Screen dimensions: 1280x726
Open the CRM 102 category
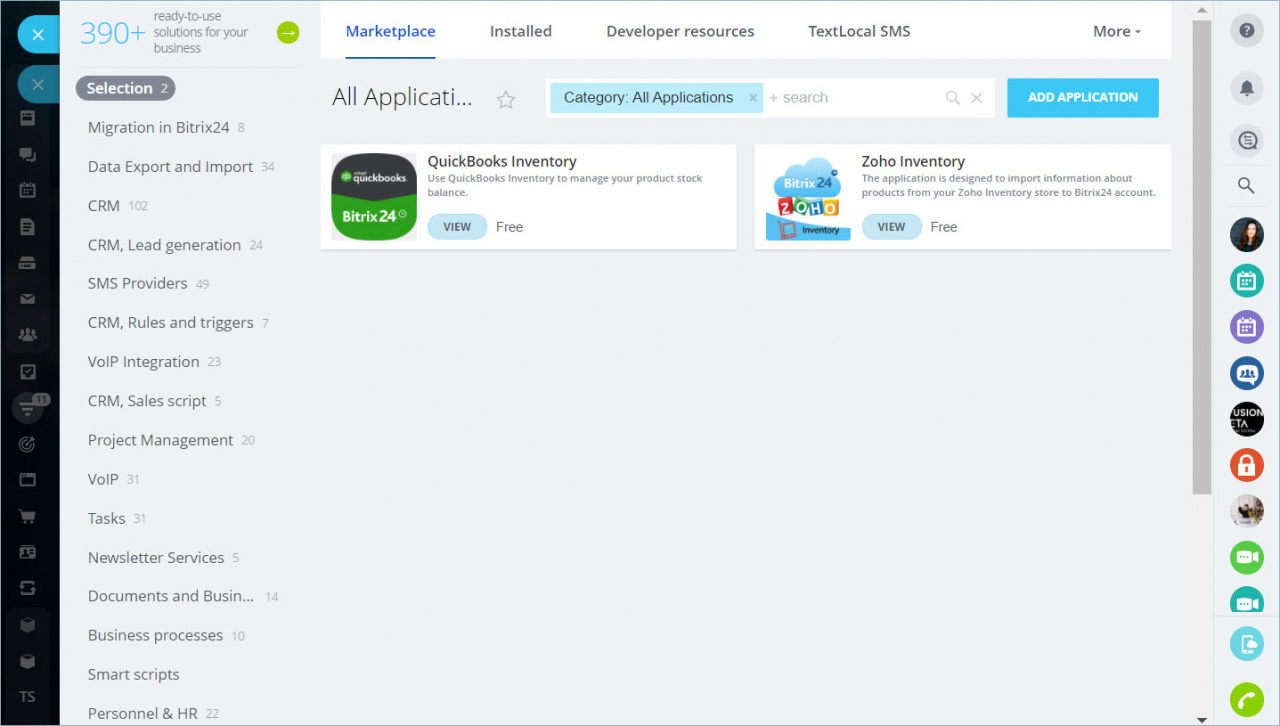click(104, 206)
